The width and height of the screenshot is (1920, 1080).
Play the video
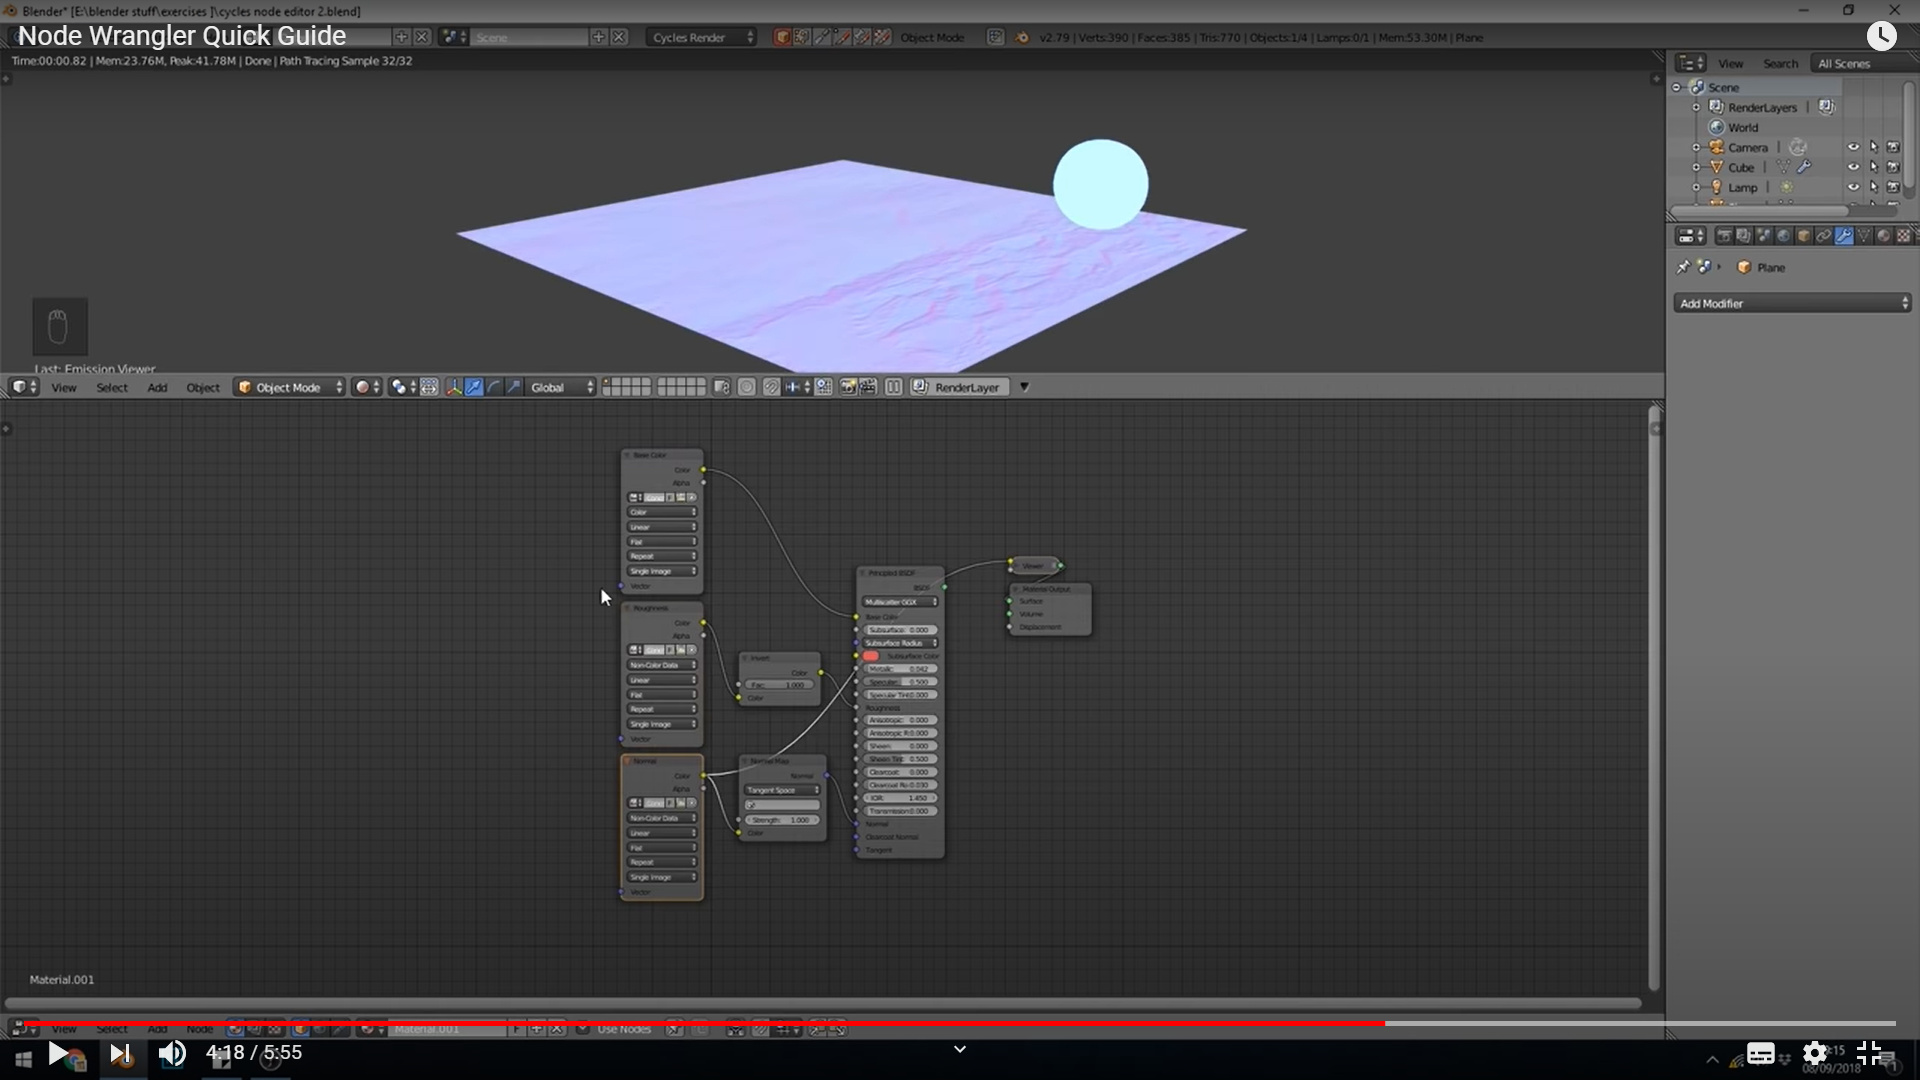(x=58, y=1053)
